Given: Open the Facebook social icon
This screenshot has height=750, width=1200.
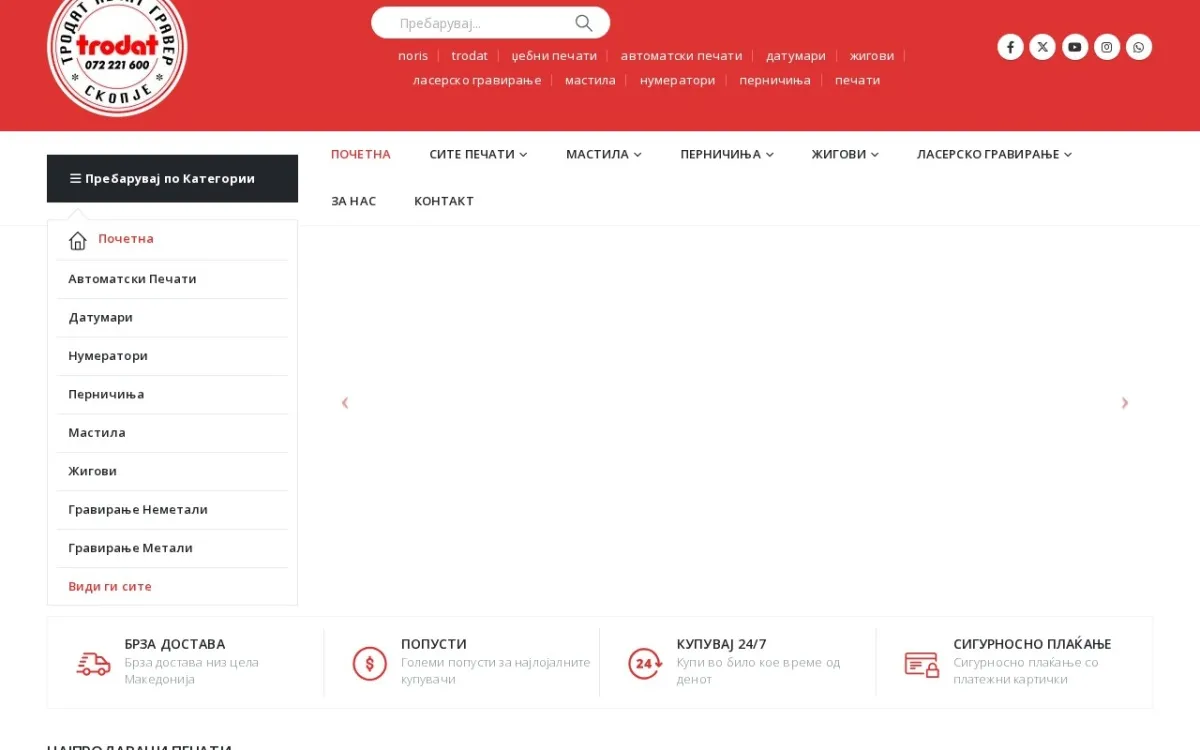Looking at the screenshot, I should (x=1010, y=47).
